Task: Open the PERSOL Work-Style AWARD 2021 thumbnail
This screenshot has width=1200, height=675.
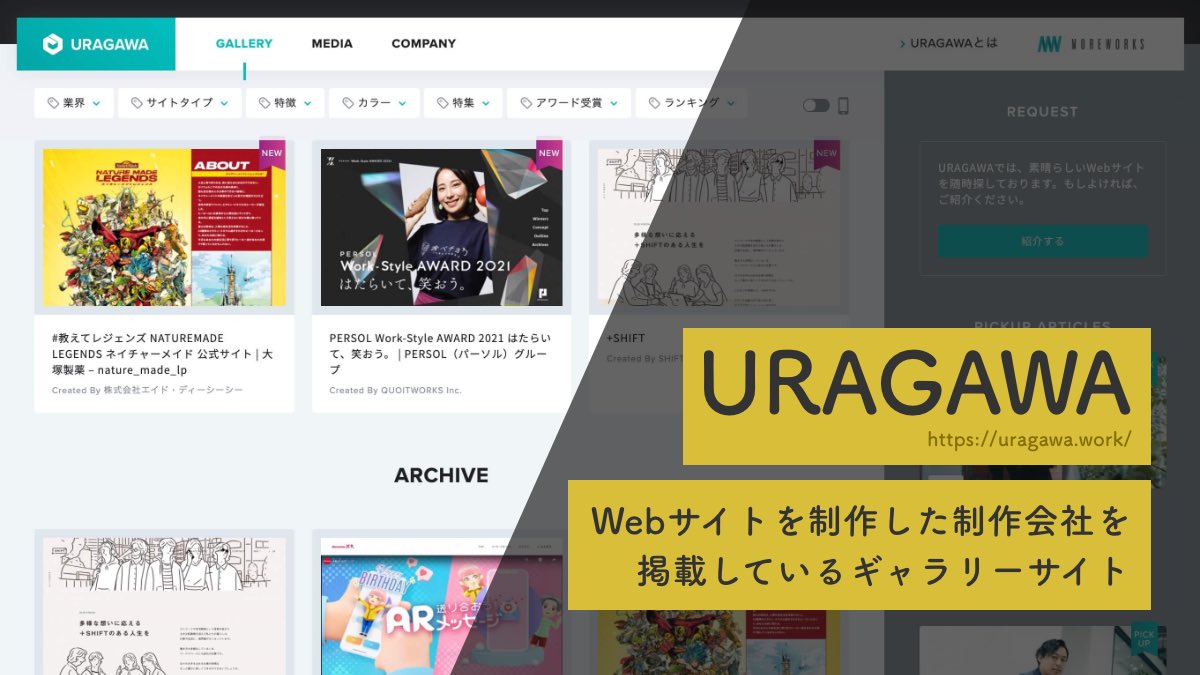Action: click(x=441, y=228)
